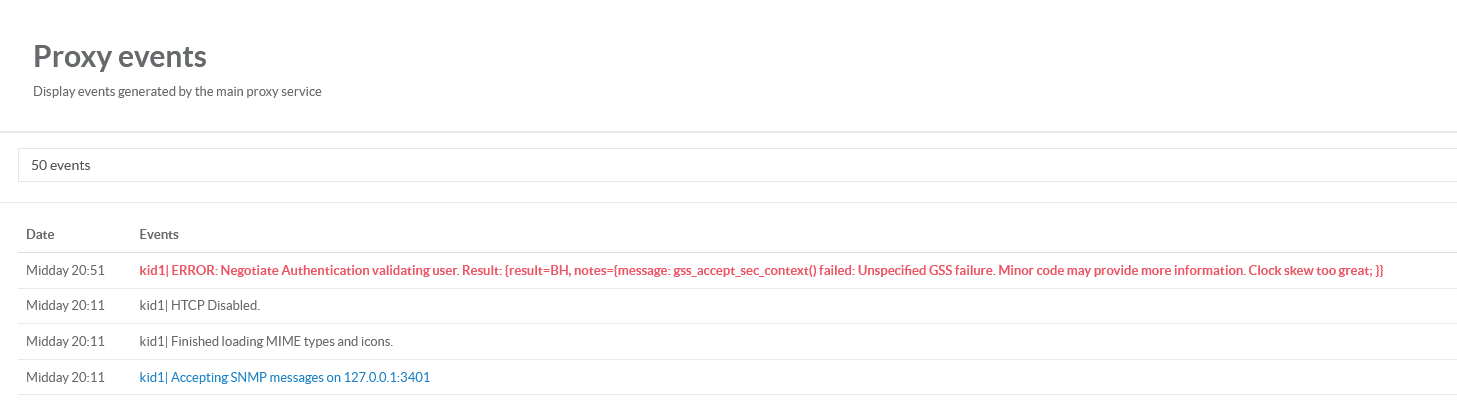The width and height of the screenshot is (1457, 401).
Task: Click the "kid1|" prefix of HTCP row
Action: tap(153, 305)
